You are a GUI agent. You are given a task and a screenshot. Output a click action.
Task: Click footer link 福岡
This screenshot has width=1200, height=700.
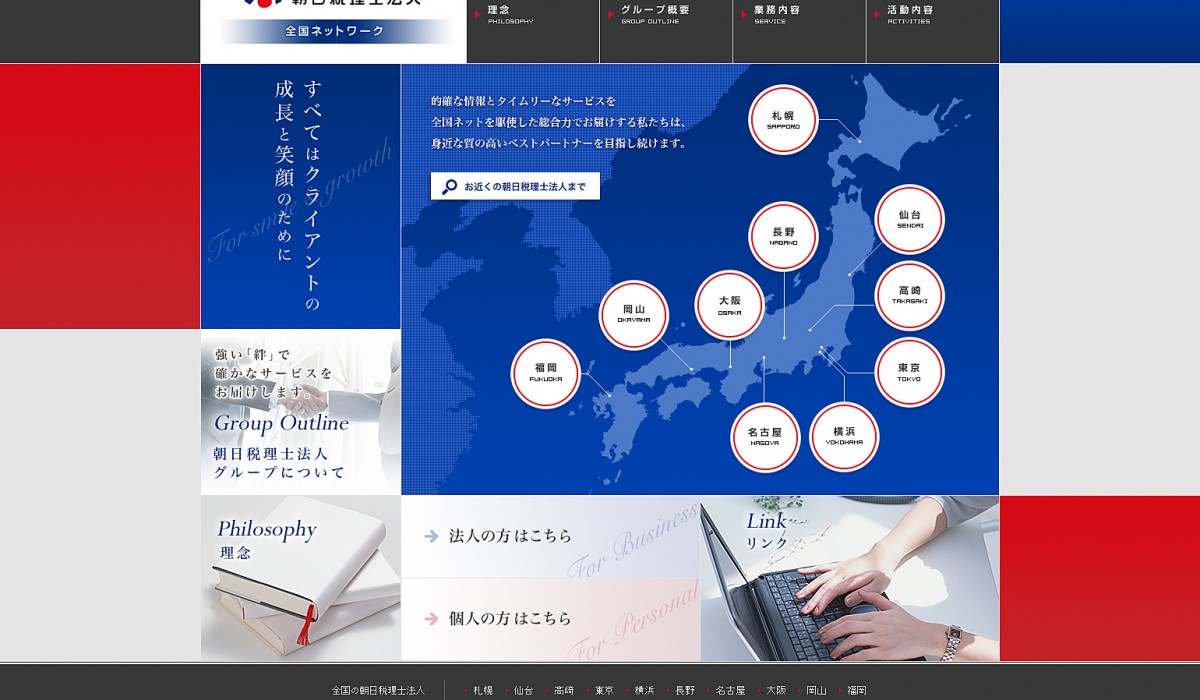(x=857, y=690)
